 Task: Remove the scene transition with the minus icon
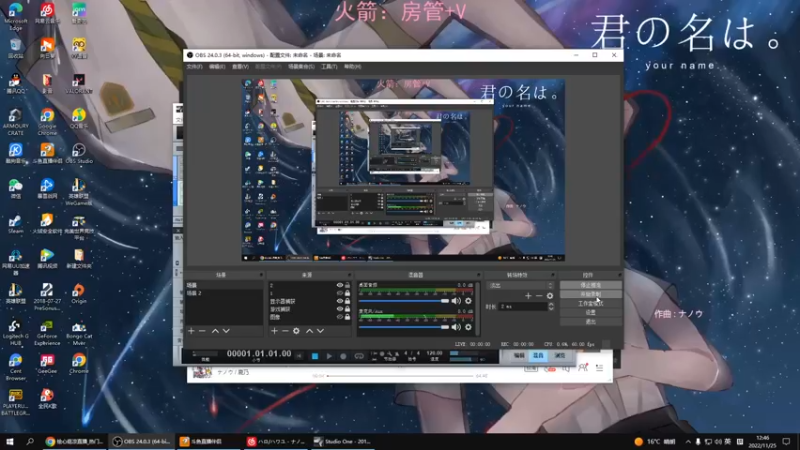click(539, 296)
